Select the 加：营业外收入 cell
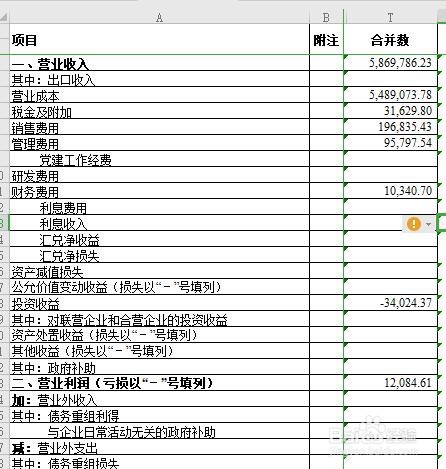The image size is (446, 469). [x=160, y=399]
